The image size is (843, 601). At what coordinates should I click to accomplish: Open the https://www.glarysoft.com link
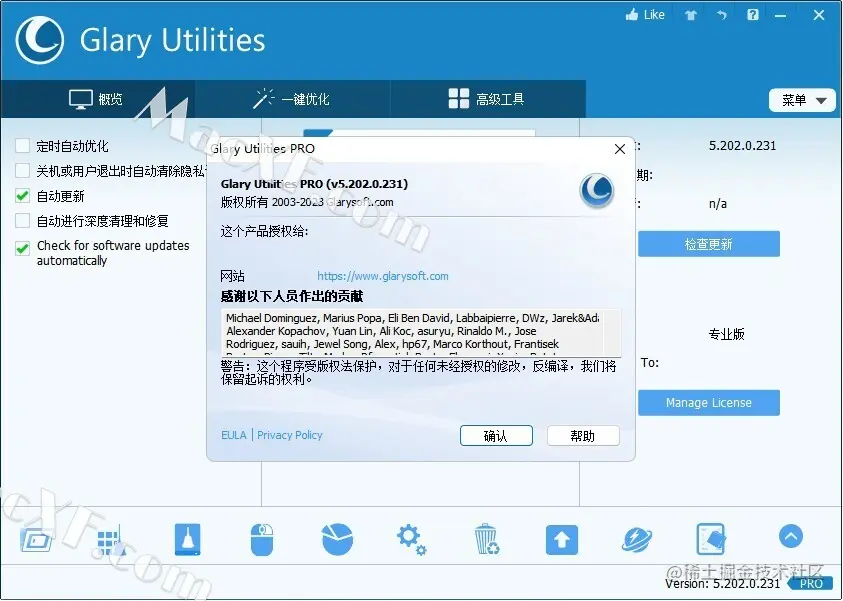click(x=383, y=276)
